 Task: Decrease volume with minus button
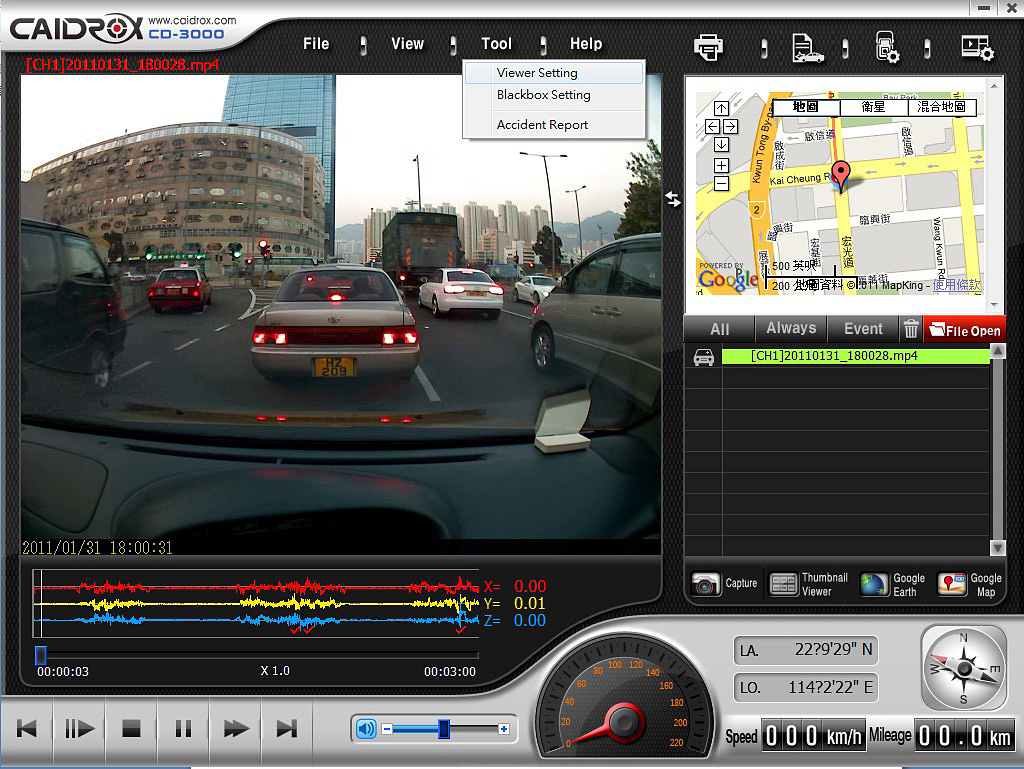[387, 729]
